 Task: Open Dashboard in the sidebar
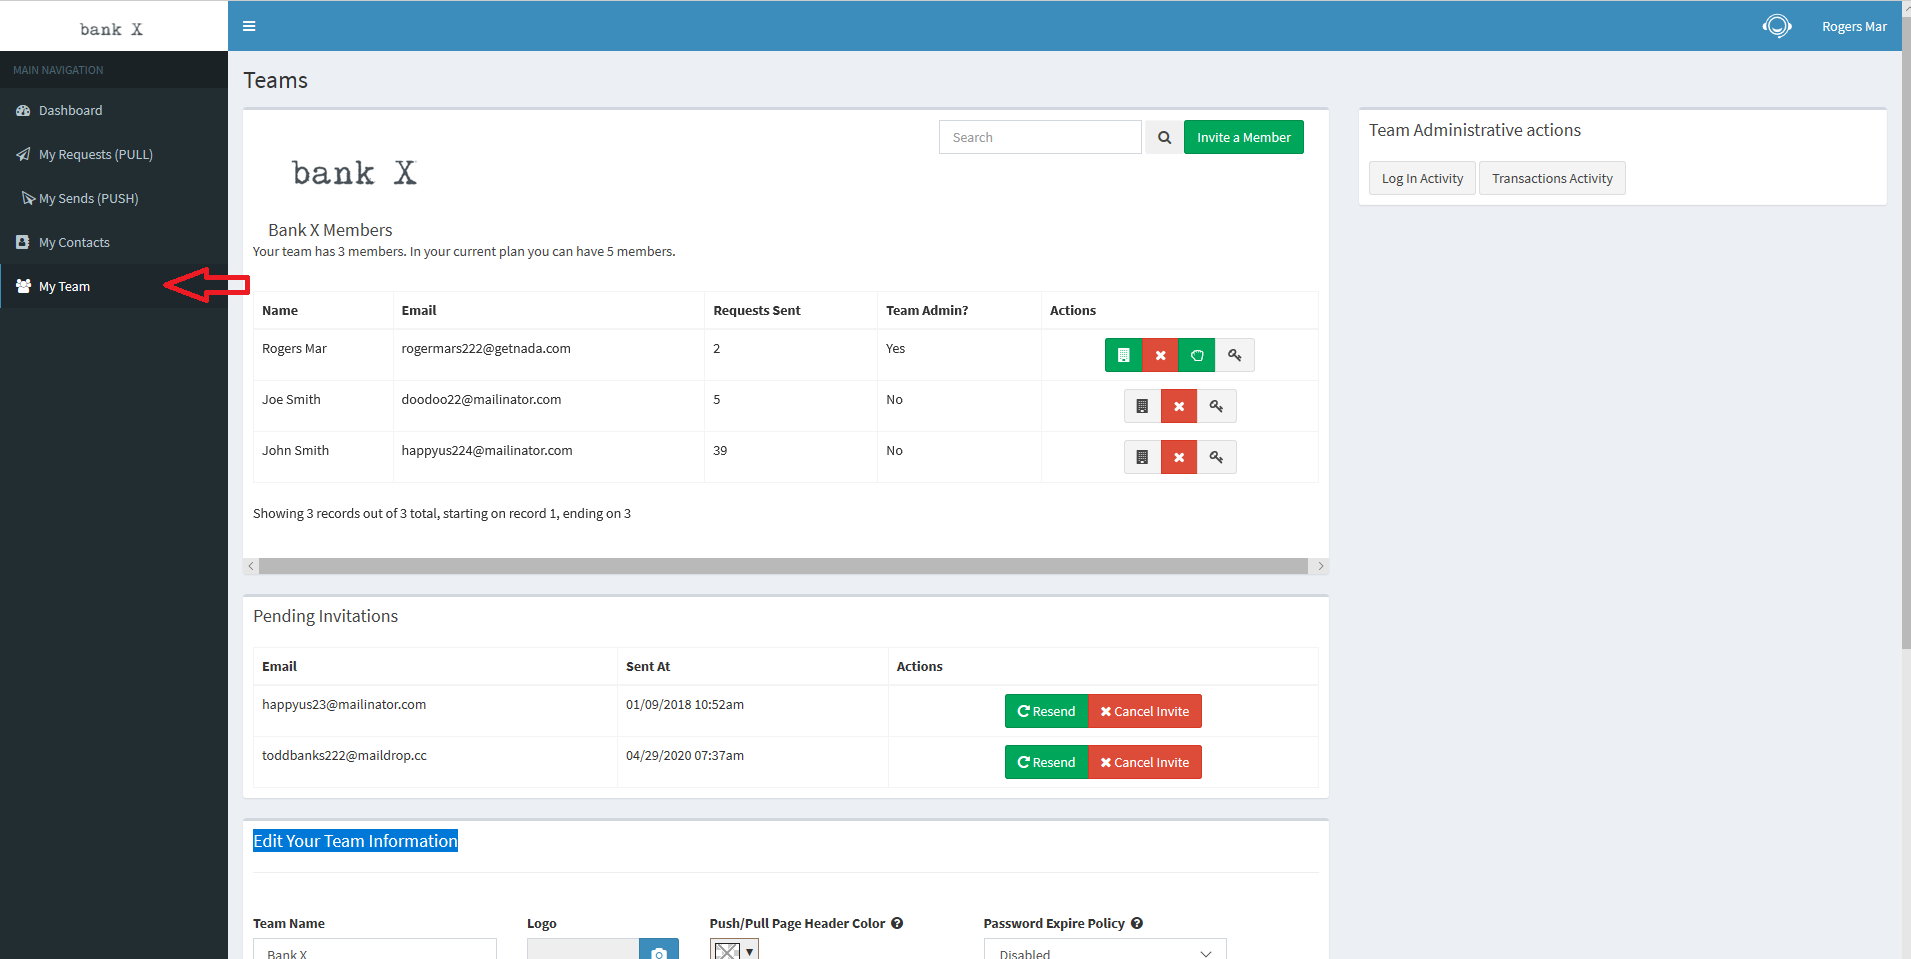tap(70, 110)
